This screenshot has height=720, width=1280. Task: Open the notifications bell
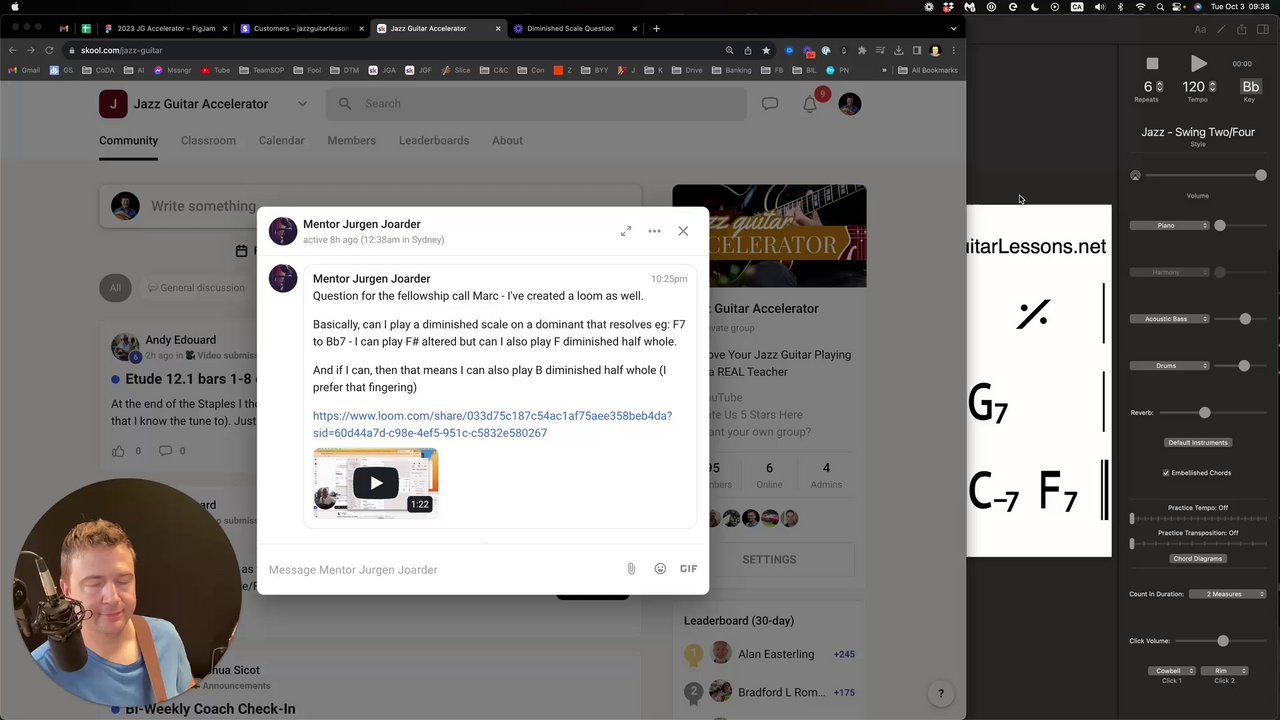pyautogui.click(x=810, y=104)
